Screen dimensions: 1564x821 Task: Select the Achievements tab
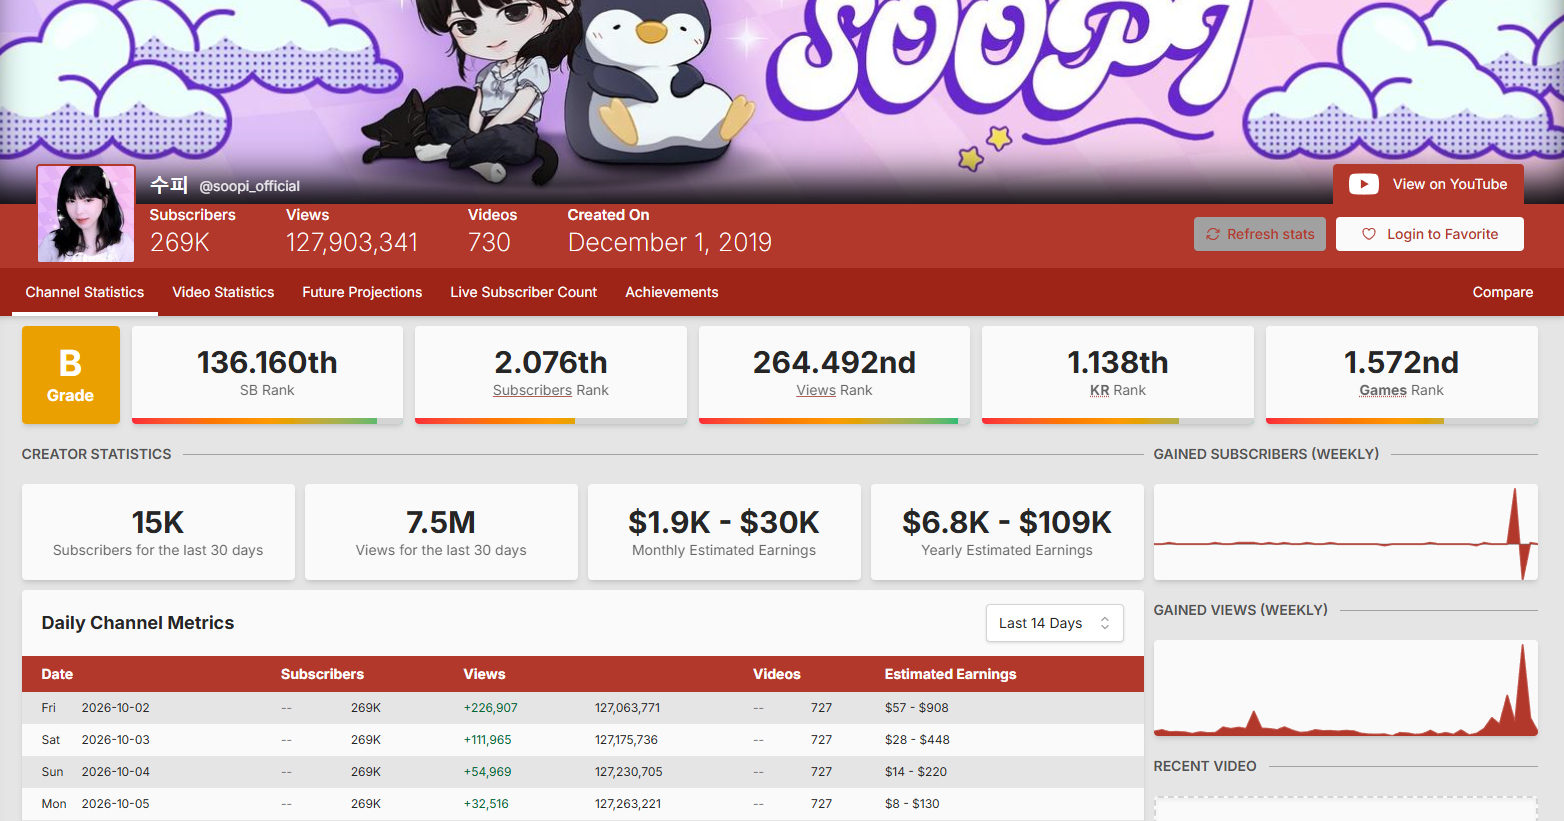672,292
